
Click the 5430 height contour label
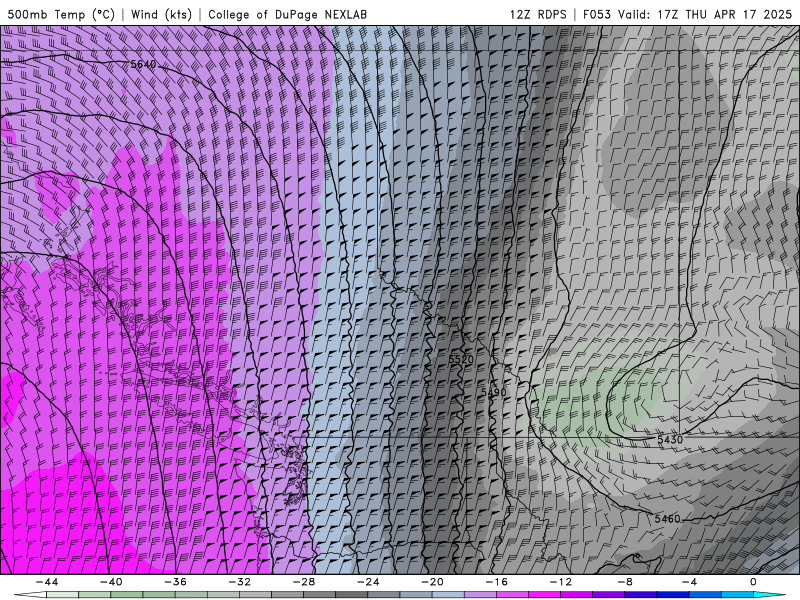(669, 439)
